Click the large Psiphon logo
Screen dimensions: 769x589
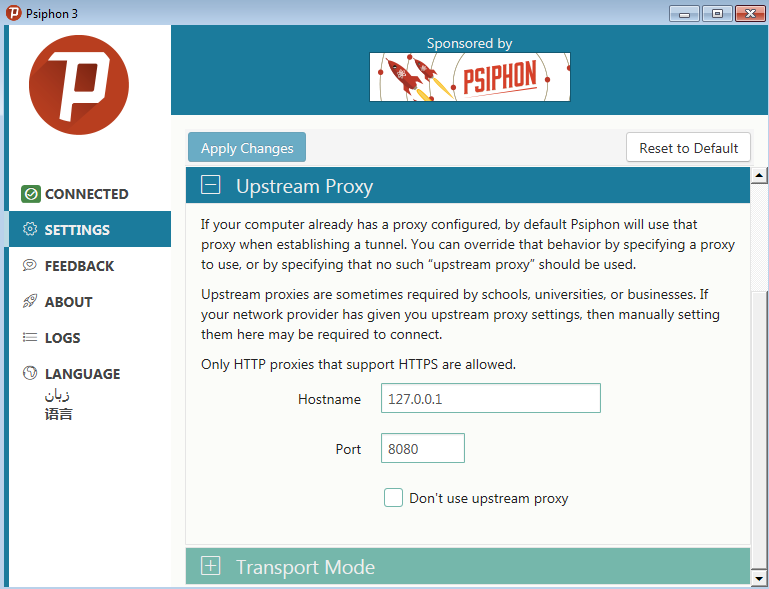79,85
